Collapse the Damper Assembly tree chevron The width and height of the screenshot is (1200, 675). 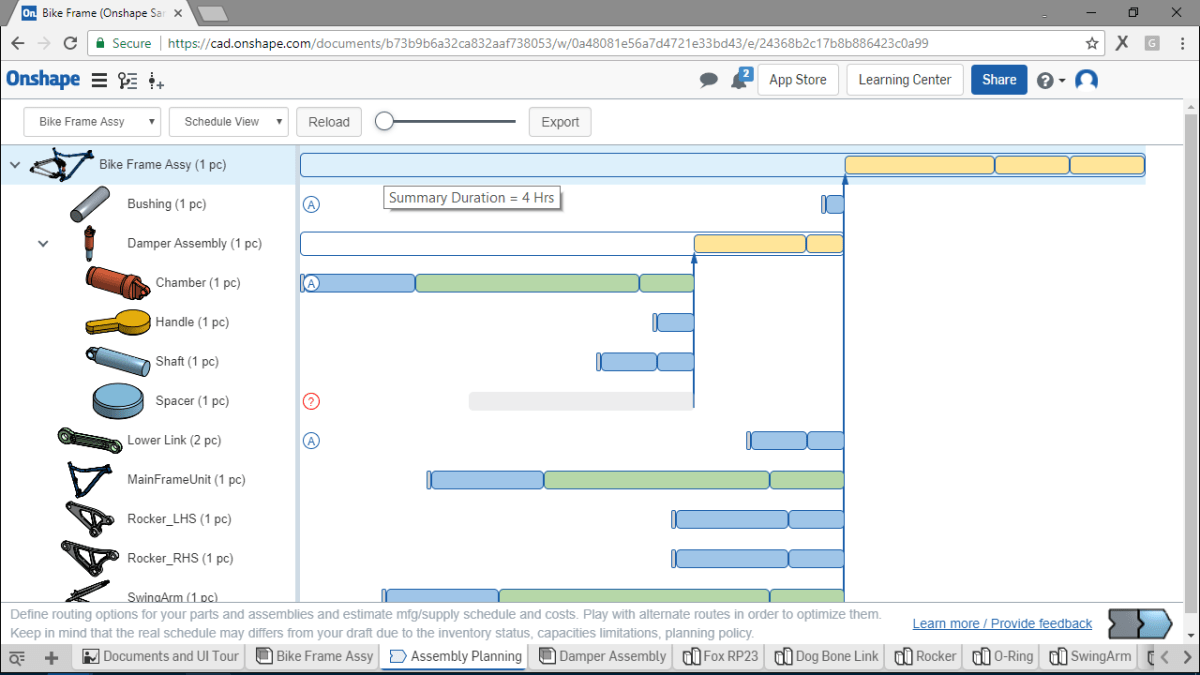pyautogui.click(x=43, y=243)
